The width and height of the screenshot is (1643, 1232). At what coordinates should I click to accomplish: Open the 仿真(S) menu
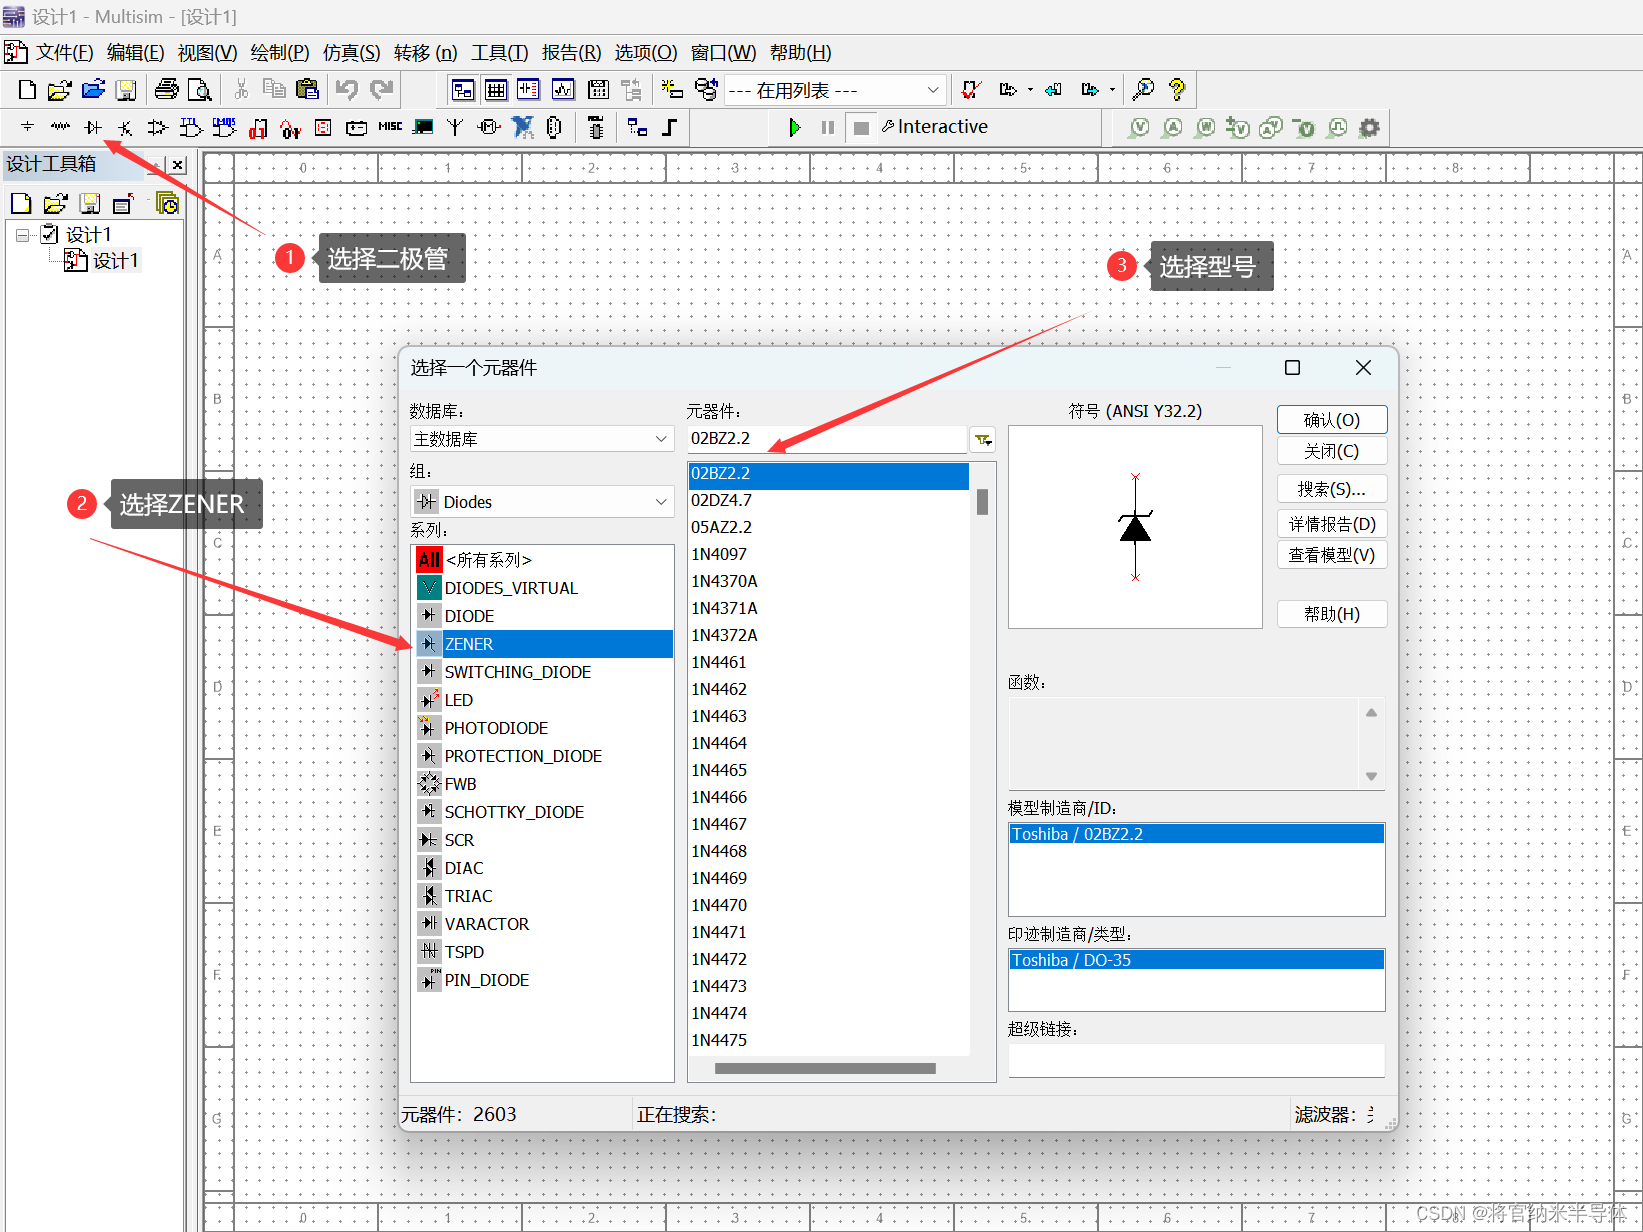[x=351, y=53]
